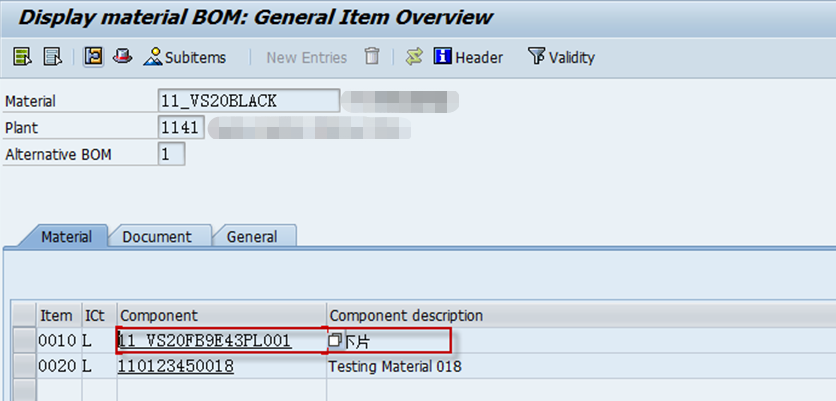Click the Alternative BOM field
The image size is (836, 401).
click(x=171, y=154)
